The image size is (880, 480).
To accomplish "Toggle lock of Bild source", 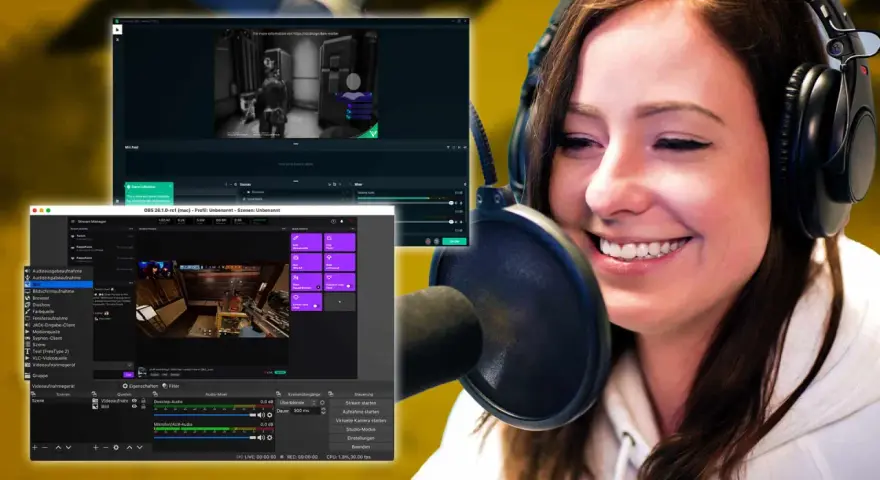I will [143, 406].
